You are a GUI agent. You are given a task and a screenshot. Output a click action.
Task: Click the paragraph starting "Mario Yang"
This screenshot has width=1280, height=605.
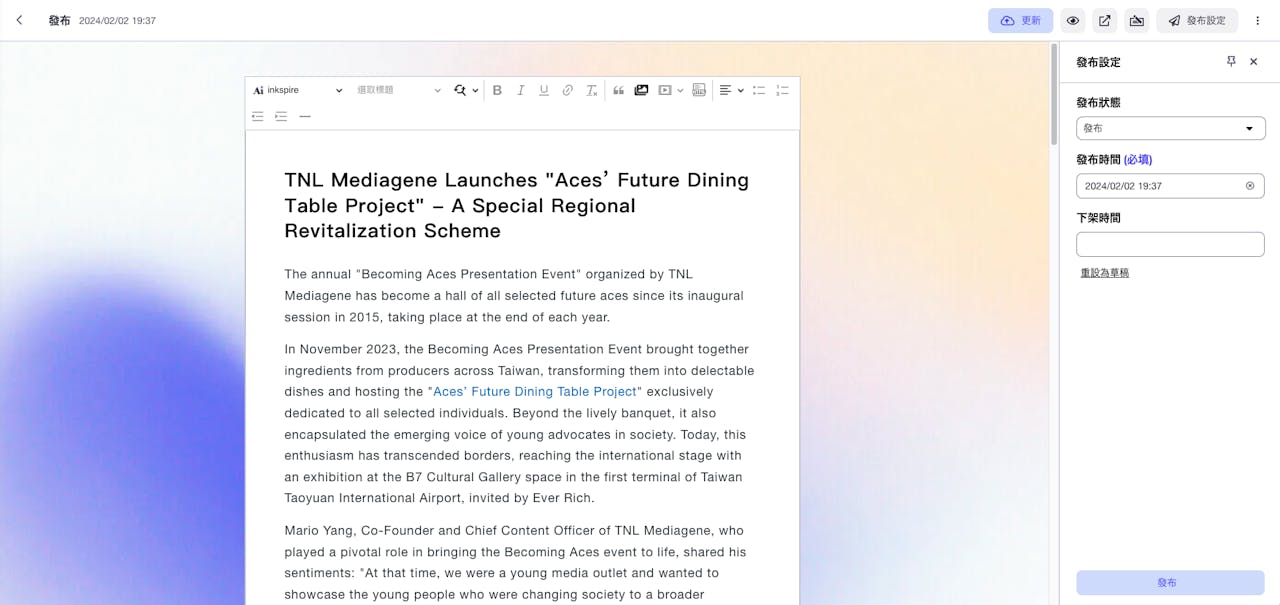pos(515,562)
